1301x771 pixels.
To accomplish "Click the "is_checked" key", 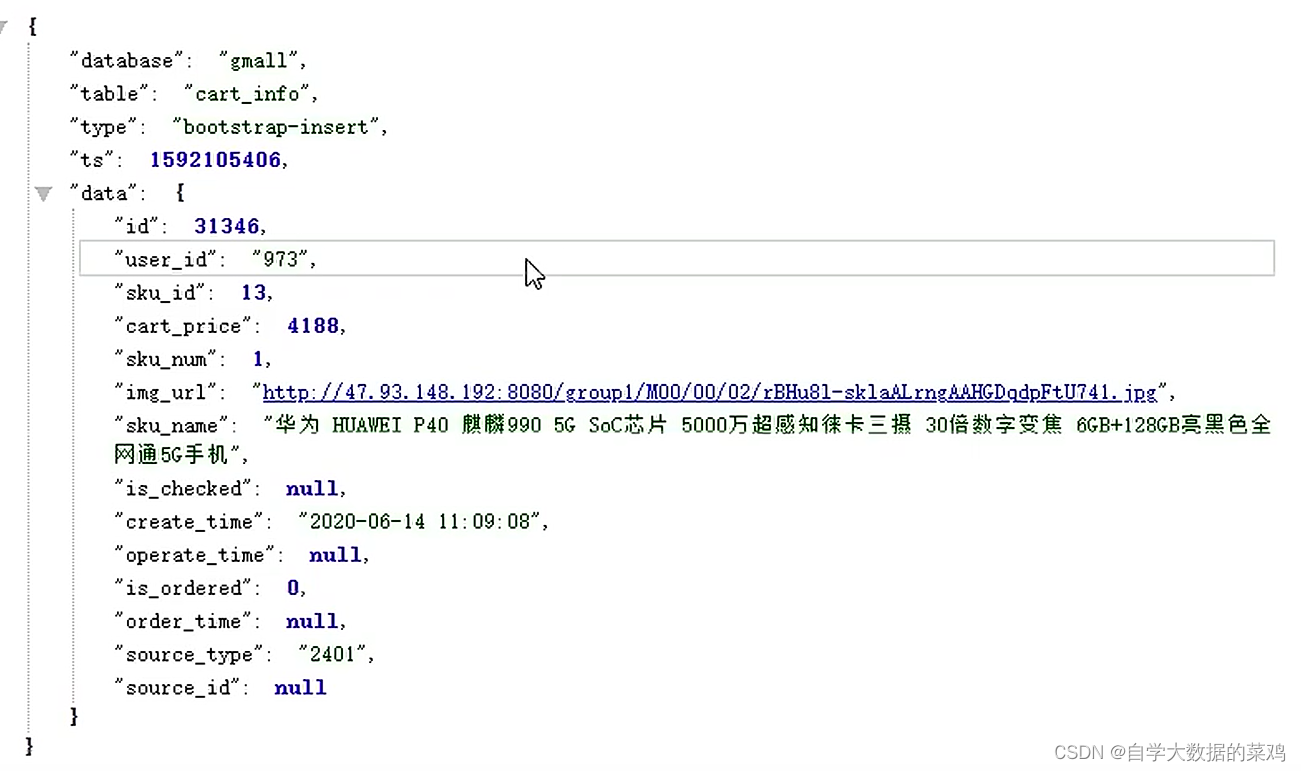I will coord(183,489).
